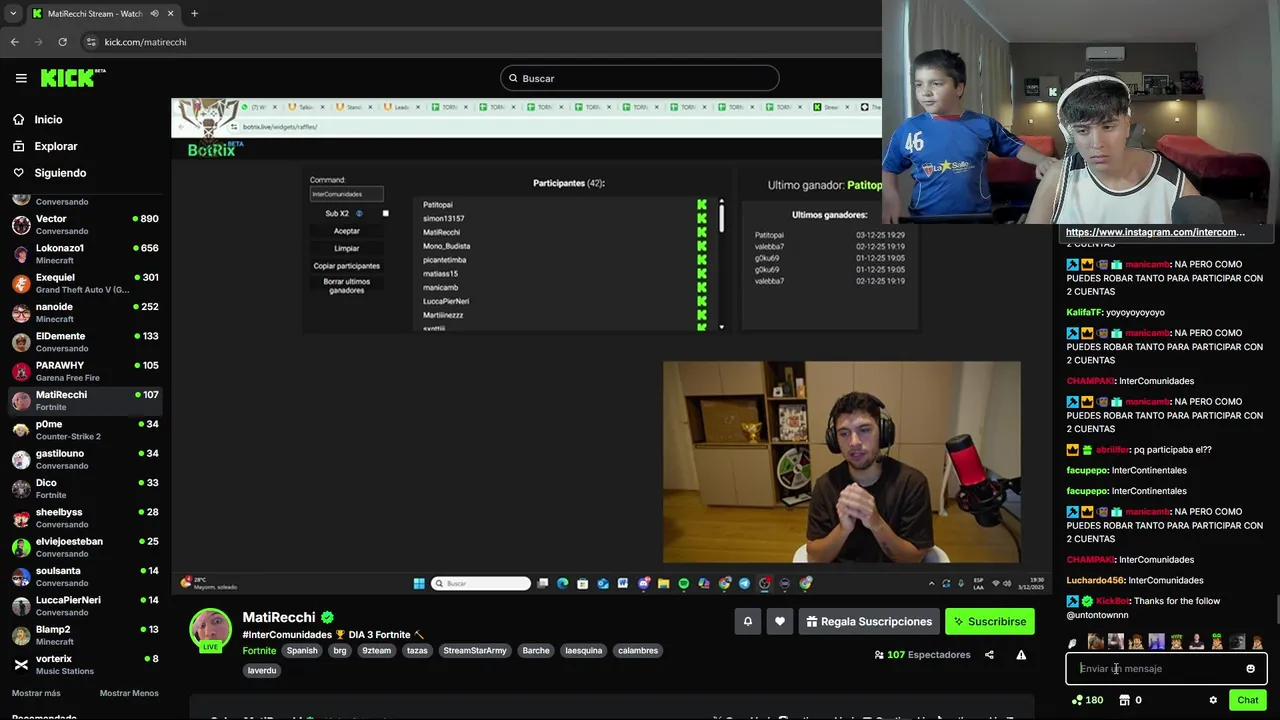
Task: Click the first quick emote above chat input
Action: [1095, 642]
